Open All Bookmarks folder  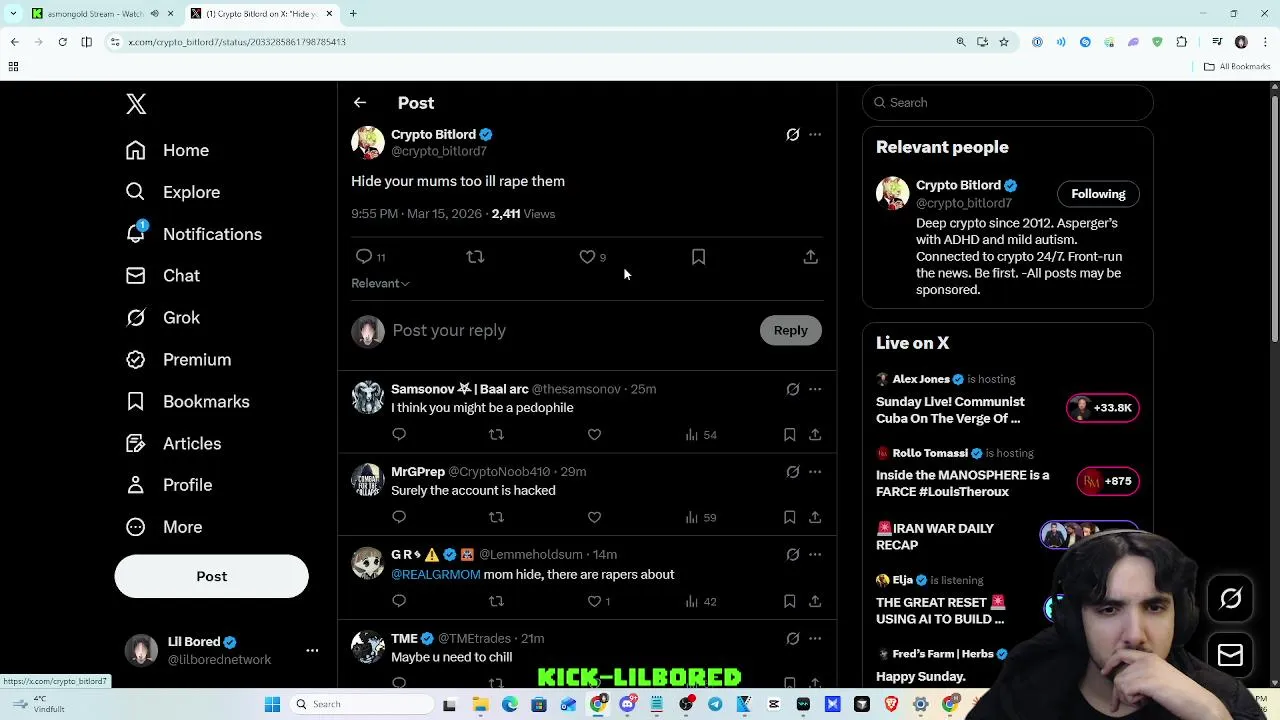click(x=1237, y=67)
